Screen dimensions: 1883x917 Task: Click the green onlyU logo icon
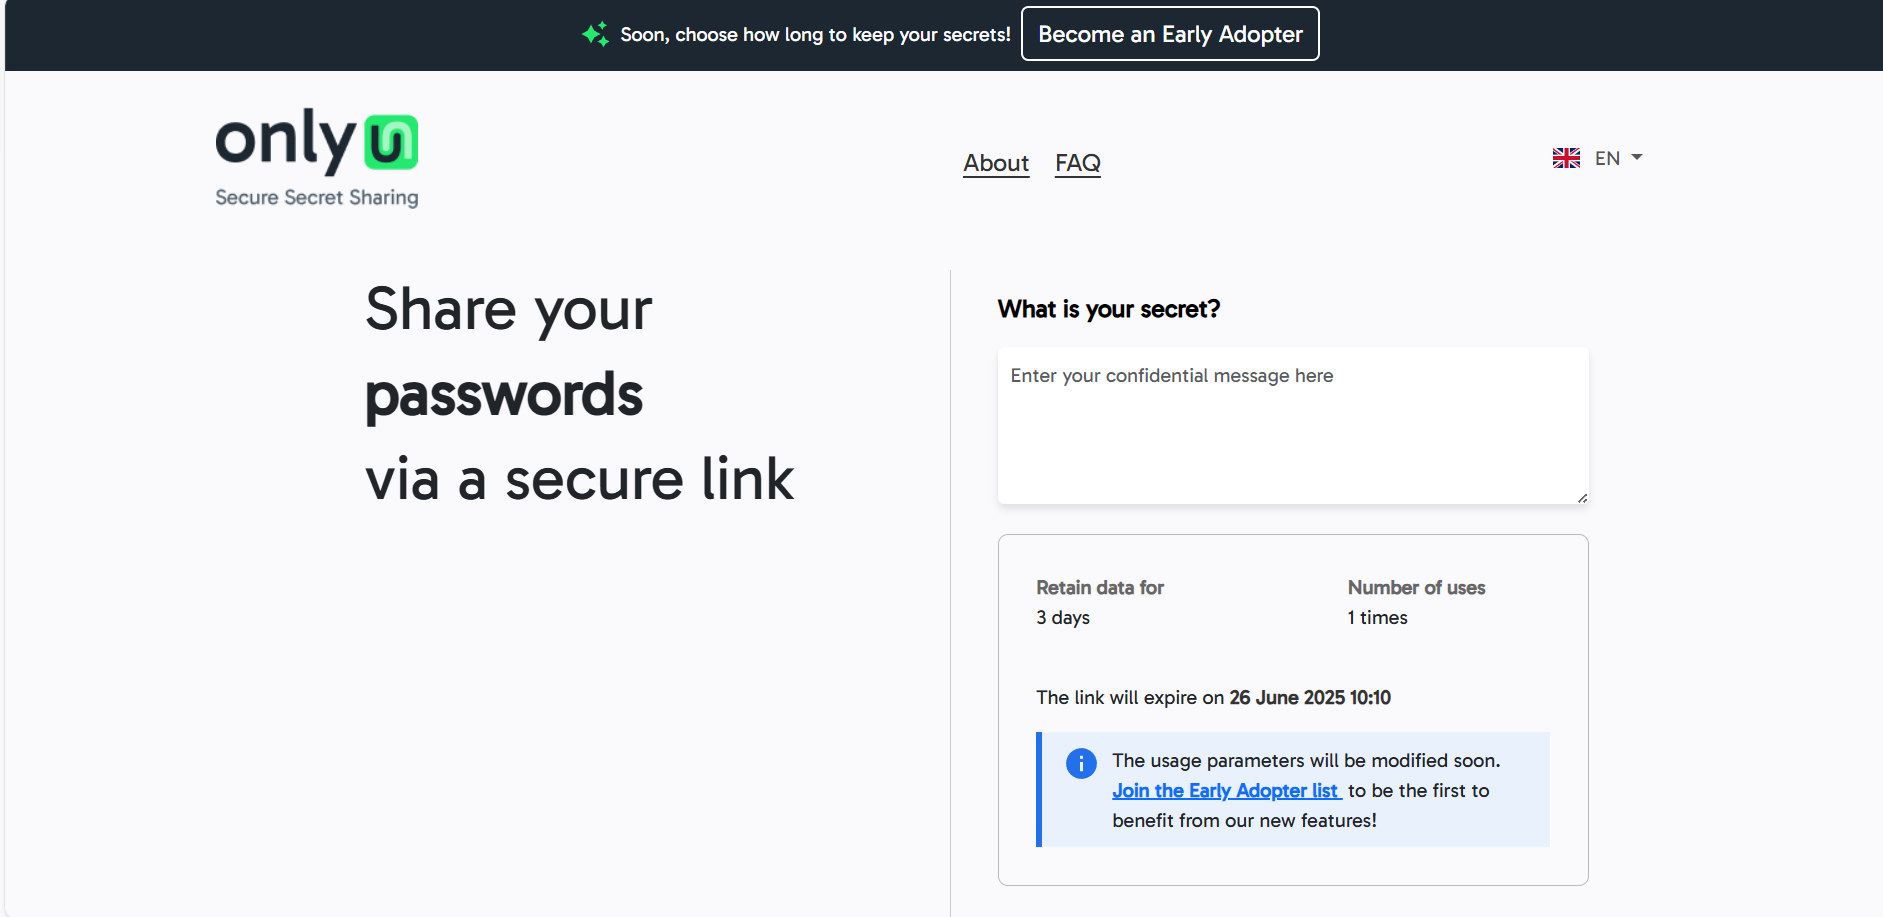click(x=391, y=142)
